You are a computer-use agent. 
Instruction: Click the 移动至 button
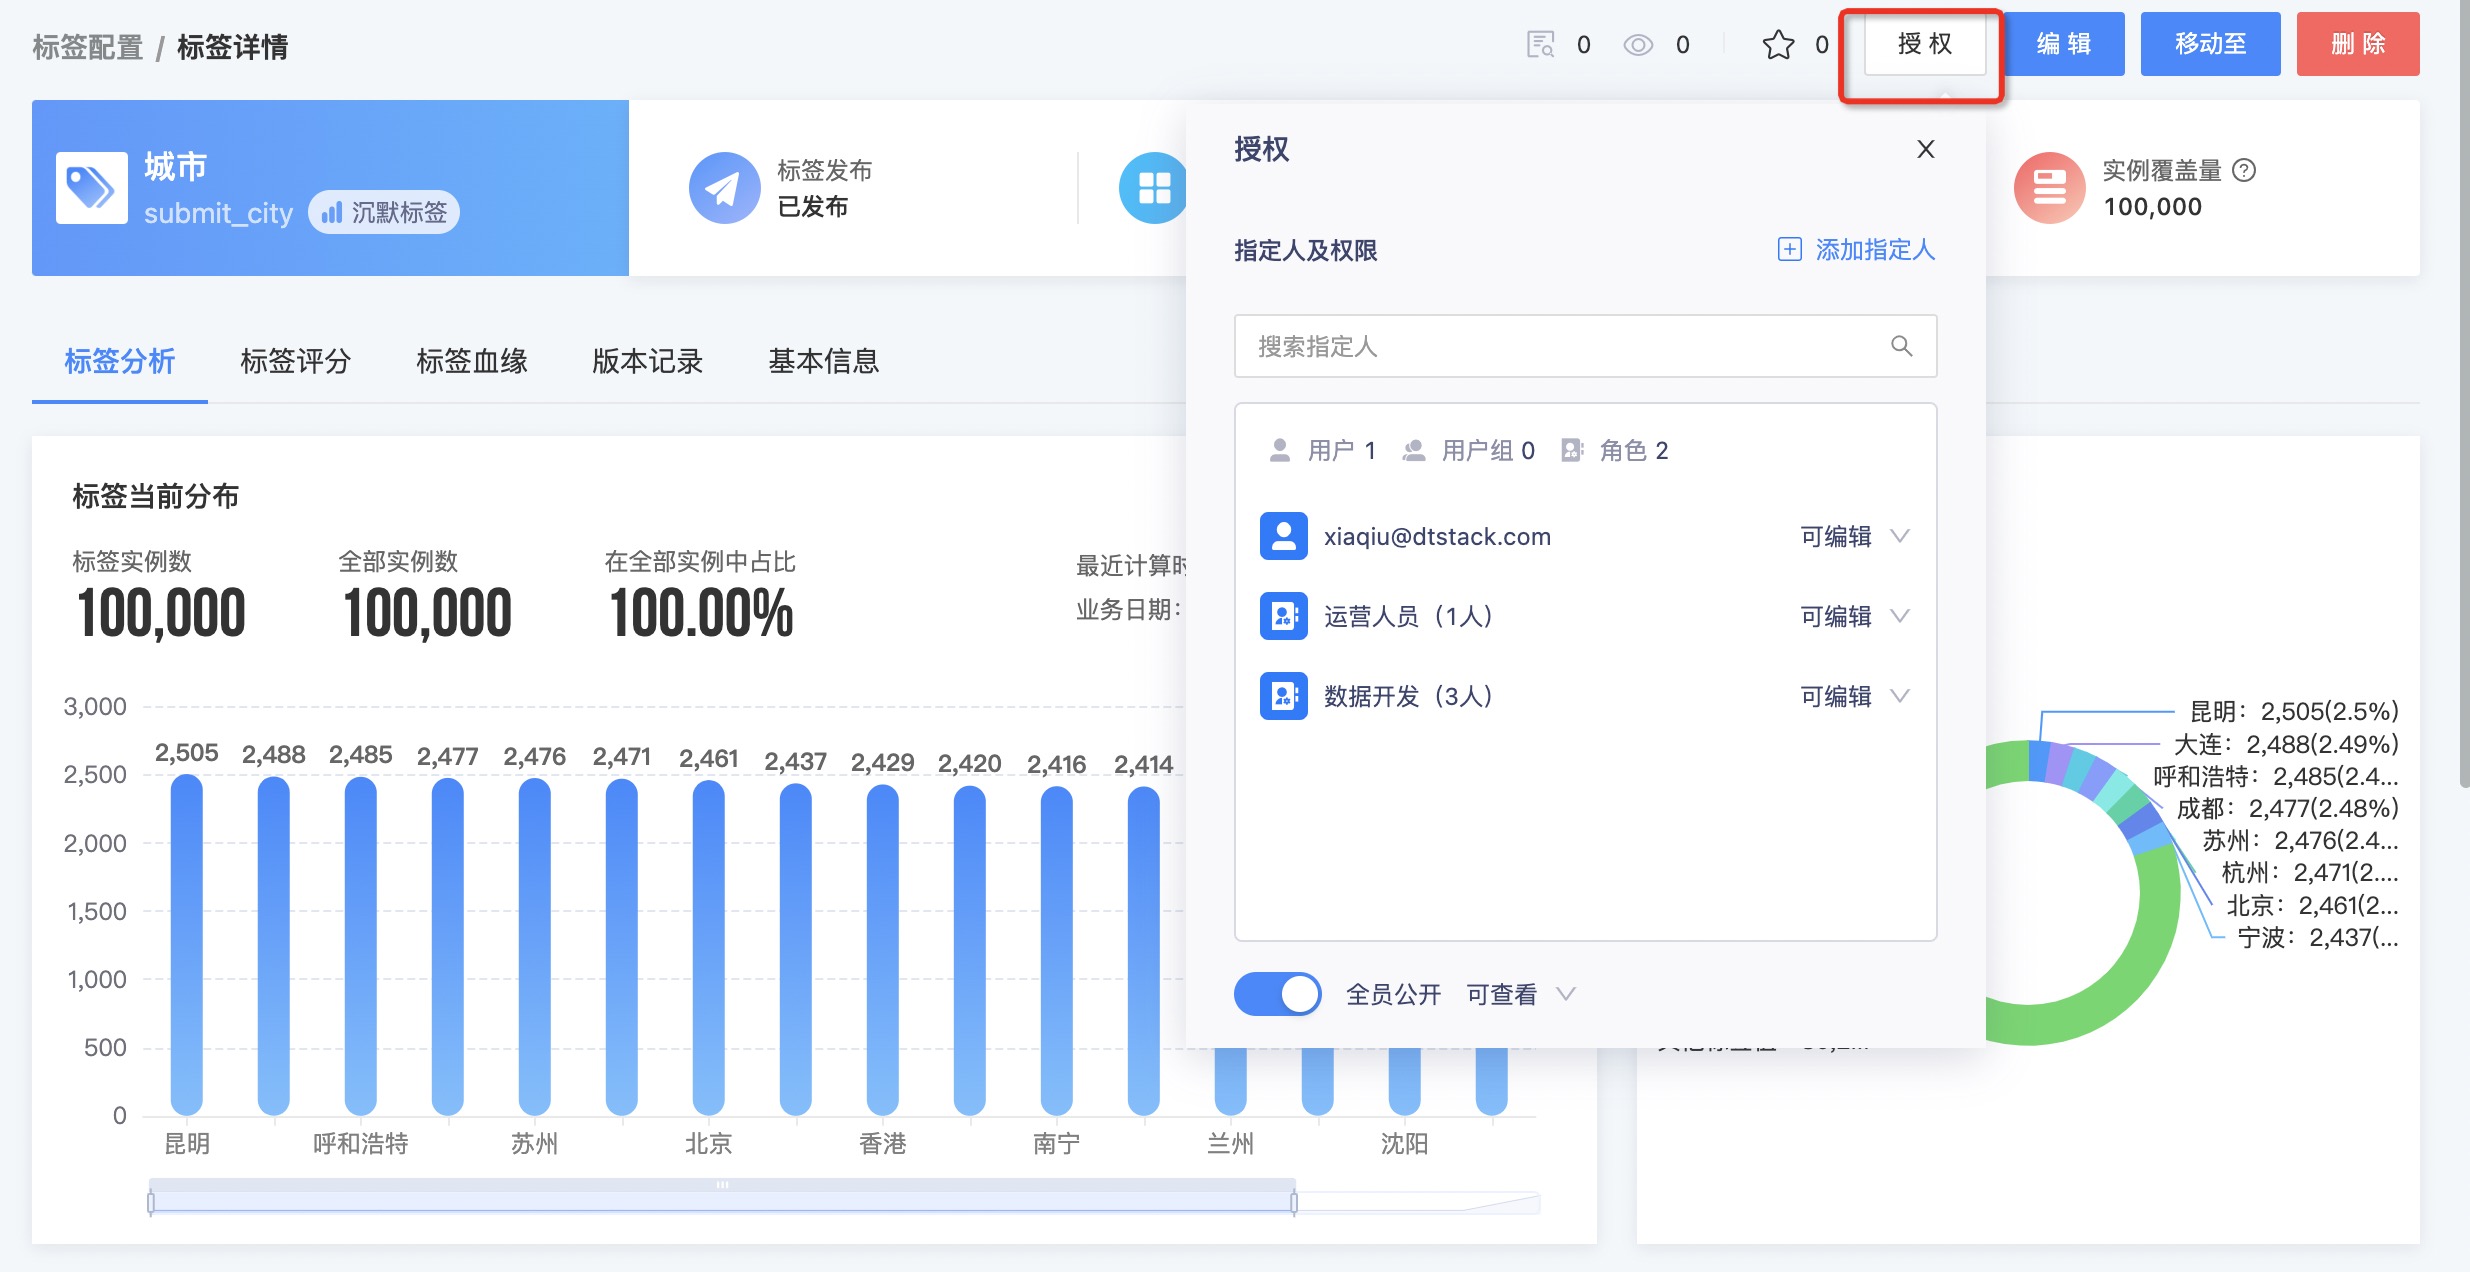pos(2210,45)
